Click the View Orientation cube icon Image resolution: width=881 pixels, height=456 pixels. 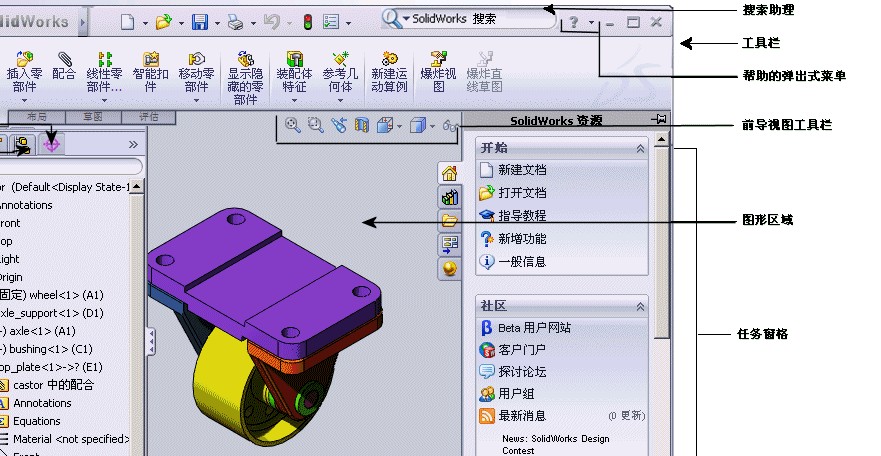(x=385, y=125)
